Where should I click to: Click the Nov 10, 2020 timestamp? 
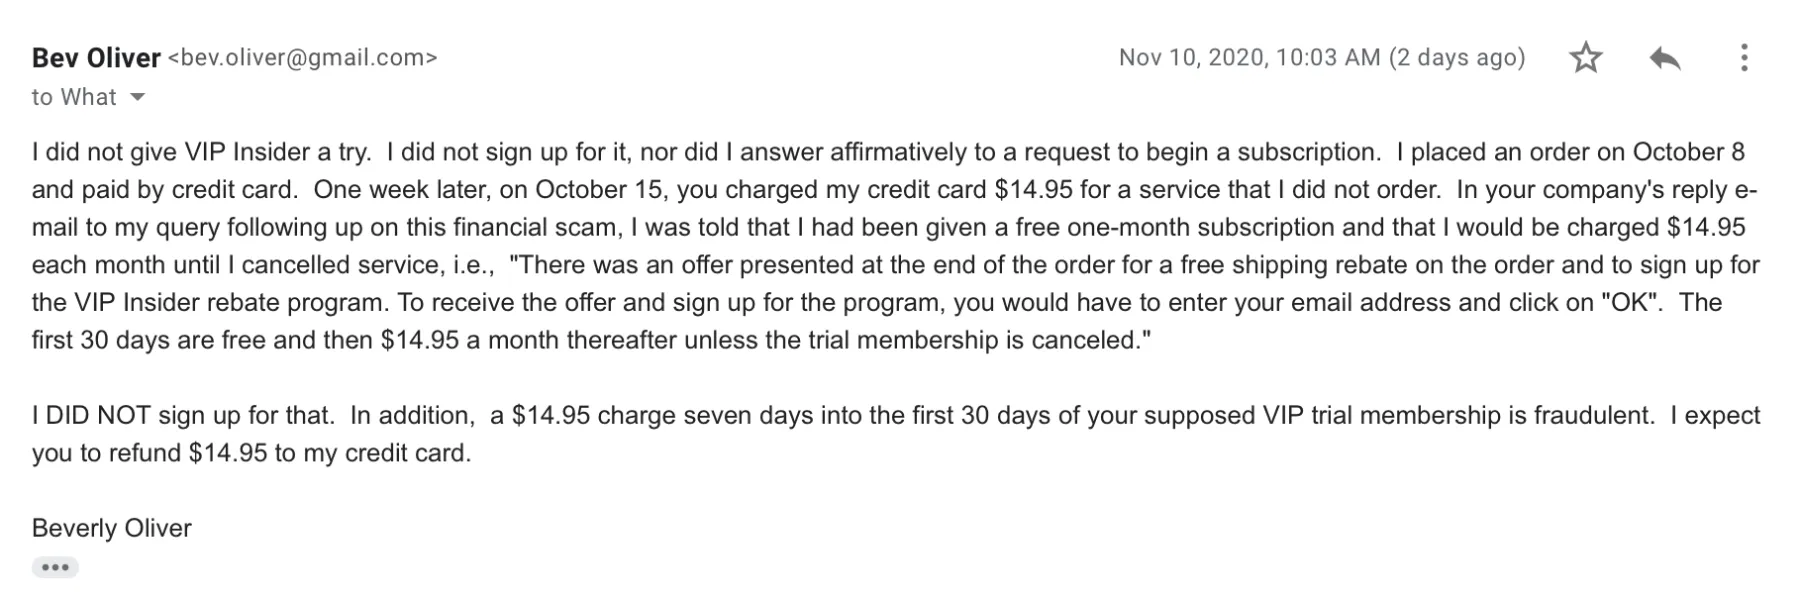[1249, 58]
